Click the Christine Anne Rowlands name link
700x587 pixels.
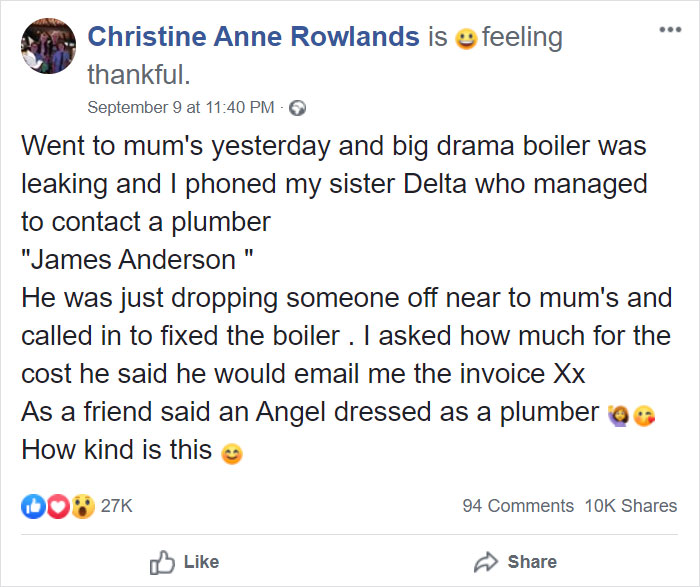(x=253, y=38)
